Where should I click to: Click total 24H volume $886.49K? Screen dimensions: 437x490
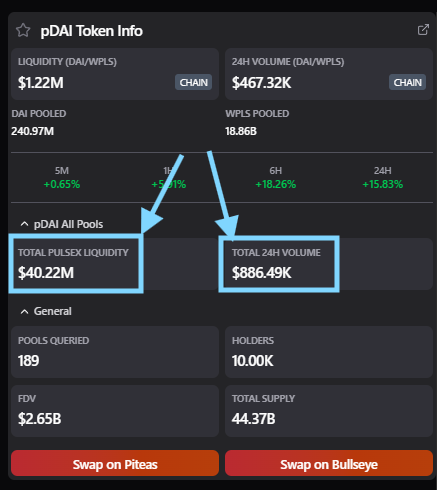[261, 273]
